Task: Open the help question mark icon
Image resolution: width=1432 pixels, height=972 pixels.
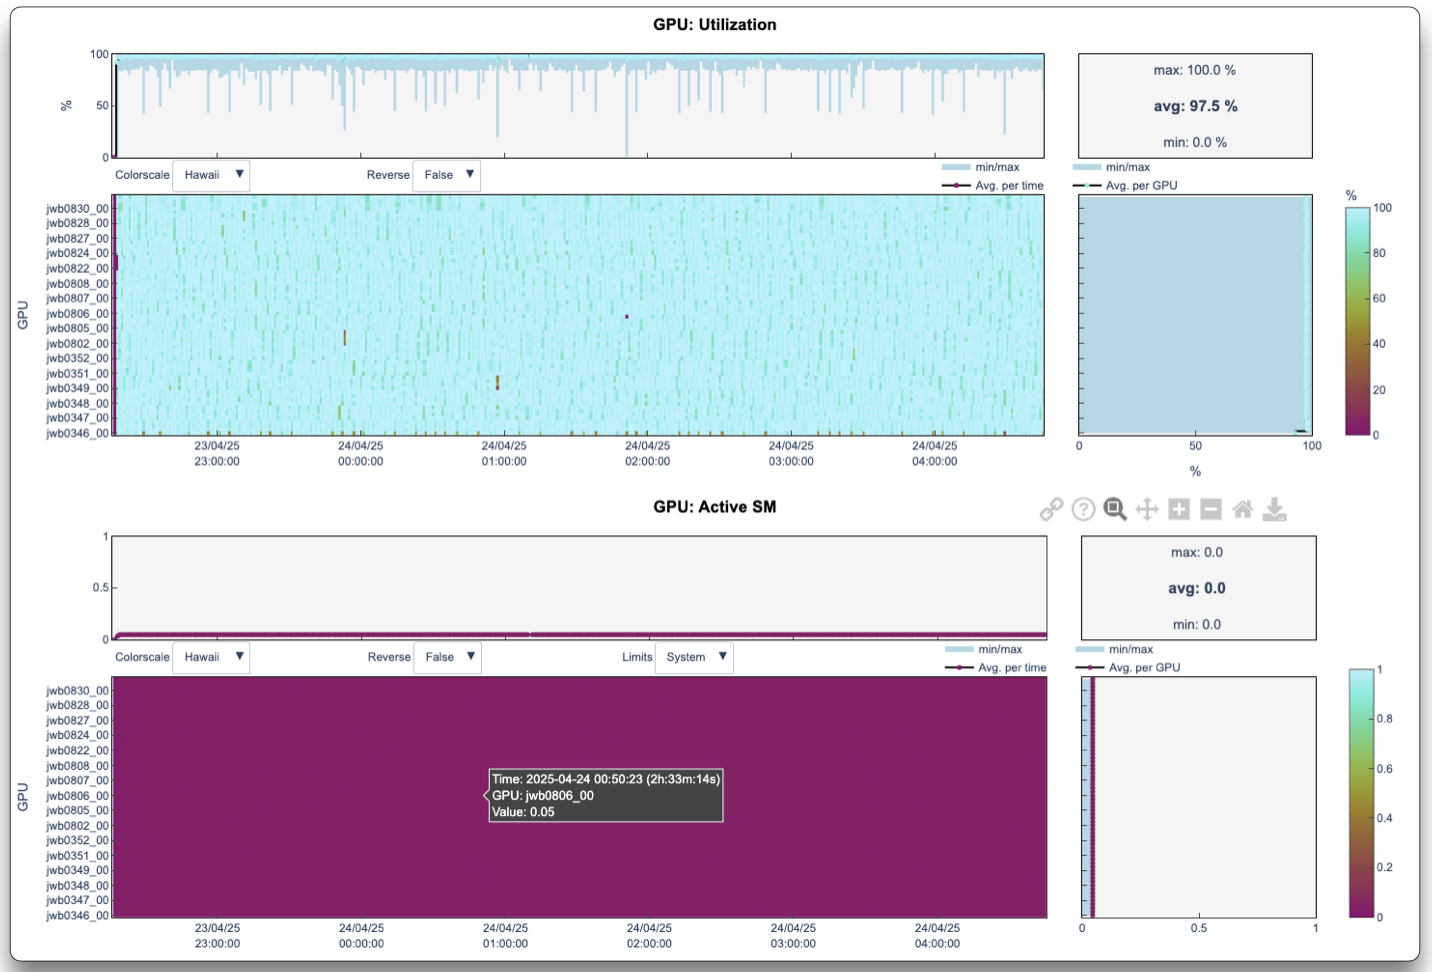Action: tap(1083, 510)
